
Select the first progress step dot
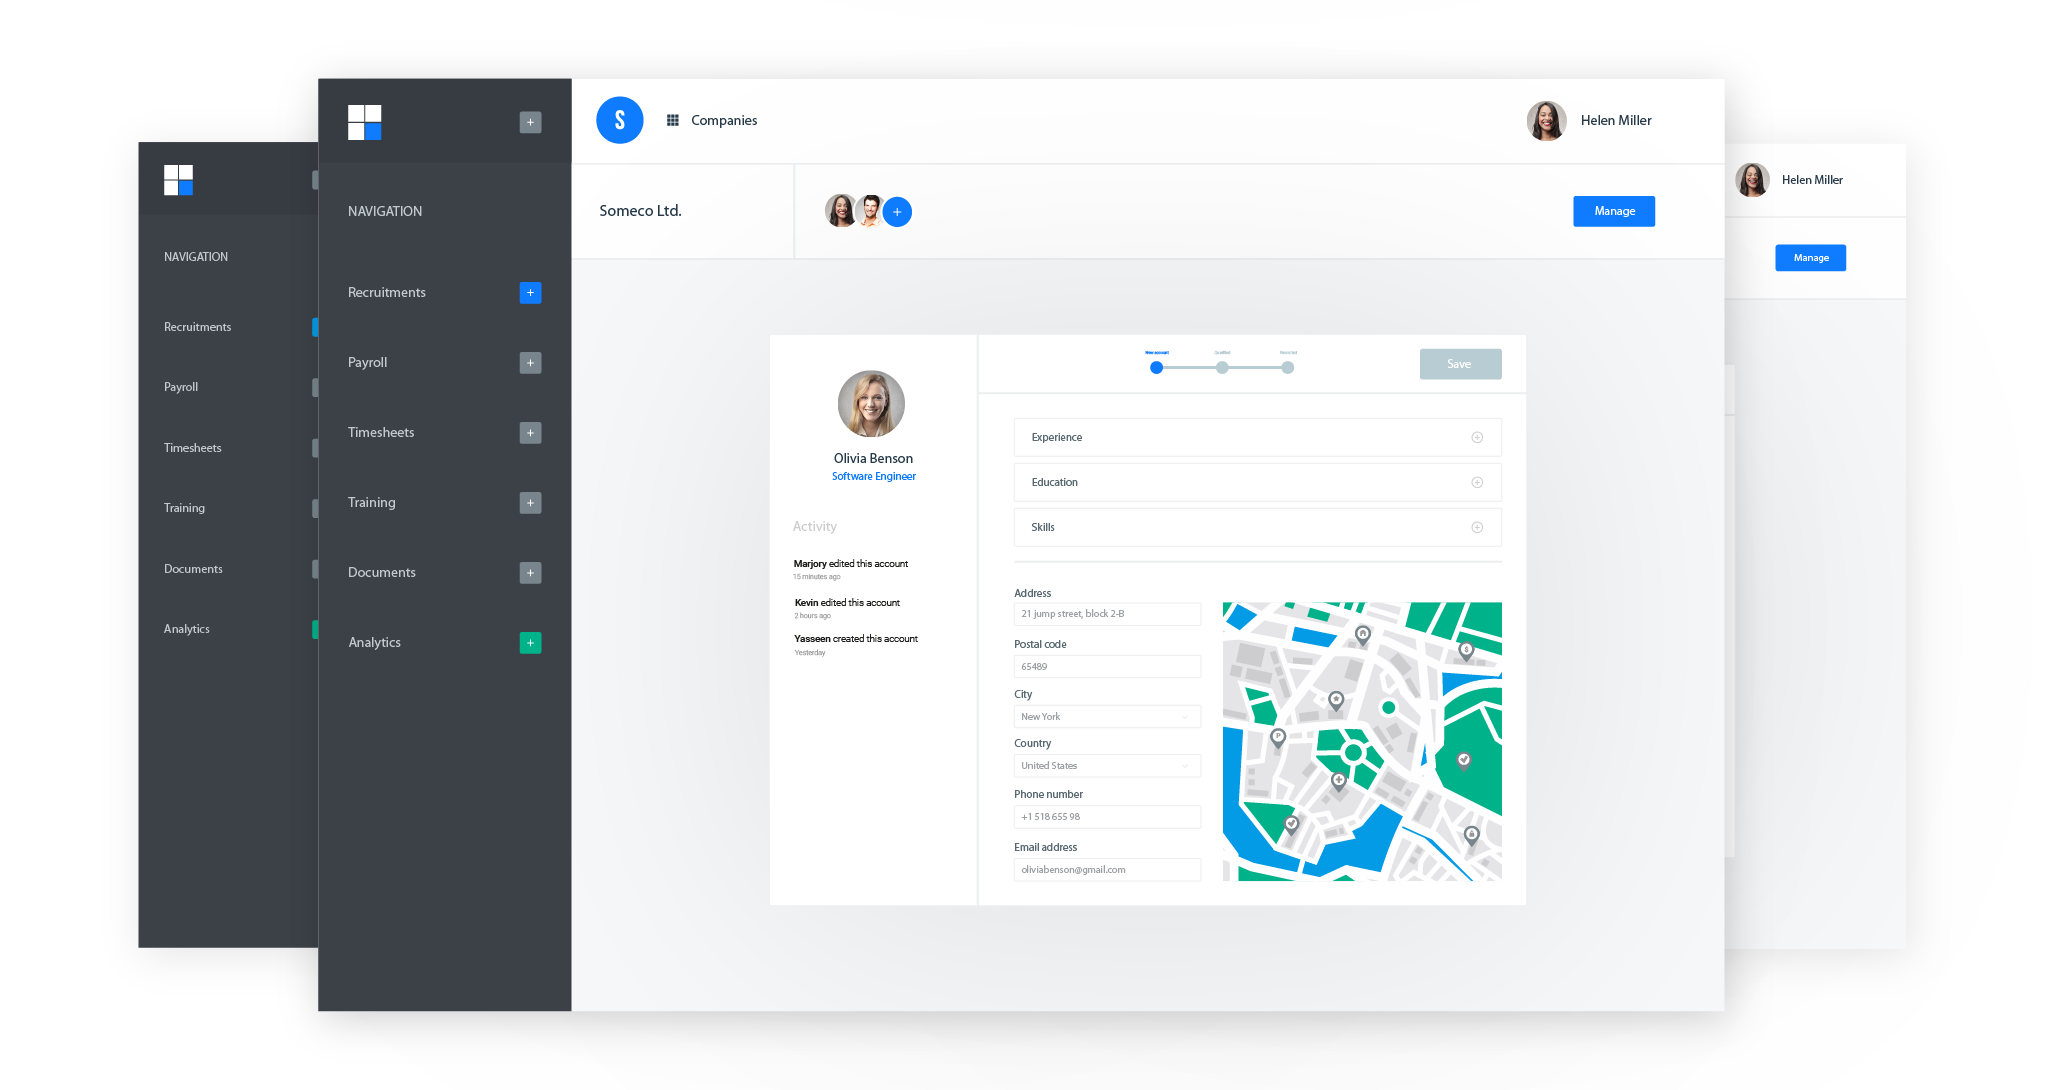[1156, 368]
